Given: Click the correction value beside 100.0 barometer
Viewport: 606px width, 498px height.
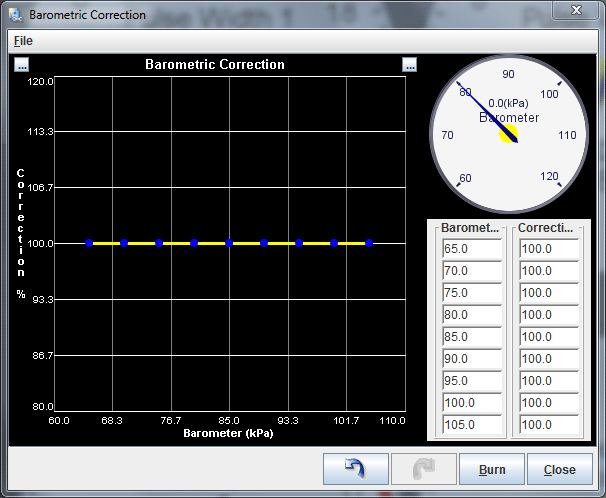Looking at the screenshot, I should 548,403.
